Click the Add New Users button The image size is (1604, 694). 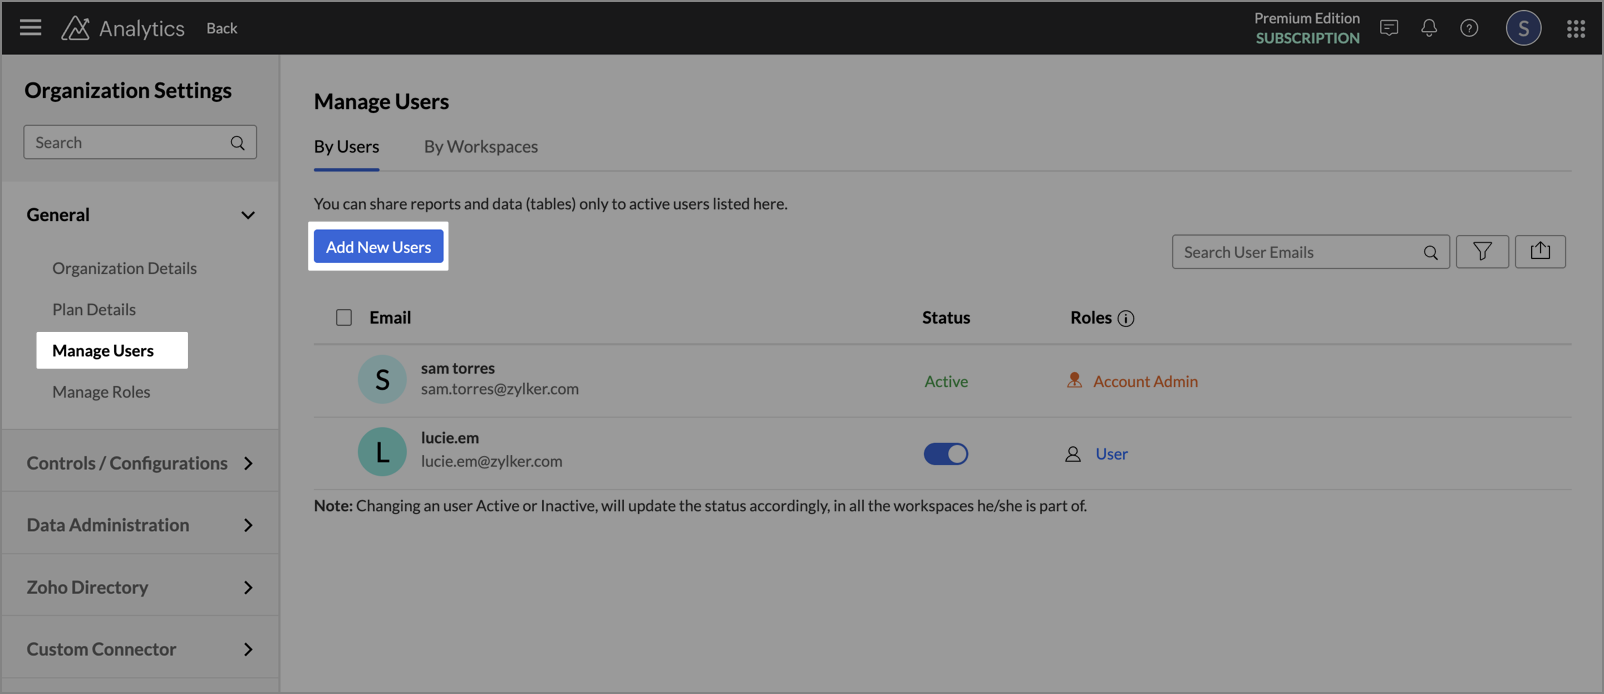(x=378, y=247)
